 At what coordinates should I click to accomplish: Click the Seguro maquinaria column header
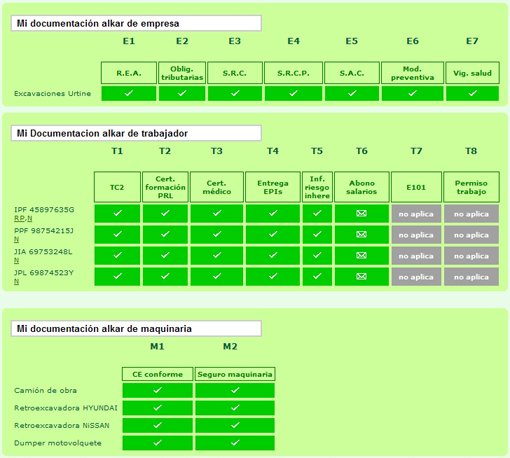(235, 374)
